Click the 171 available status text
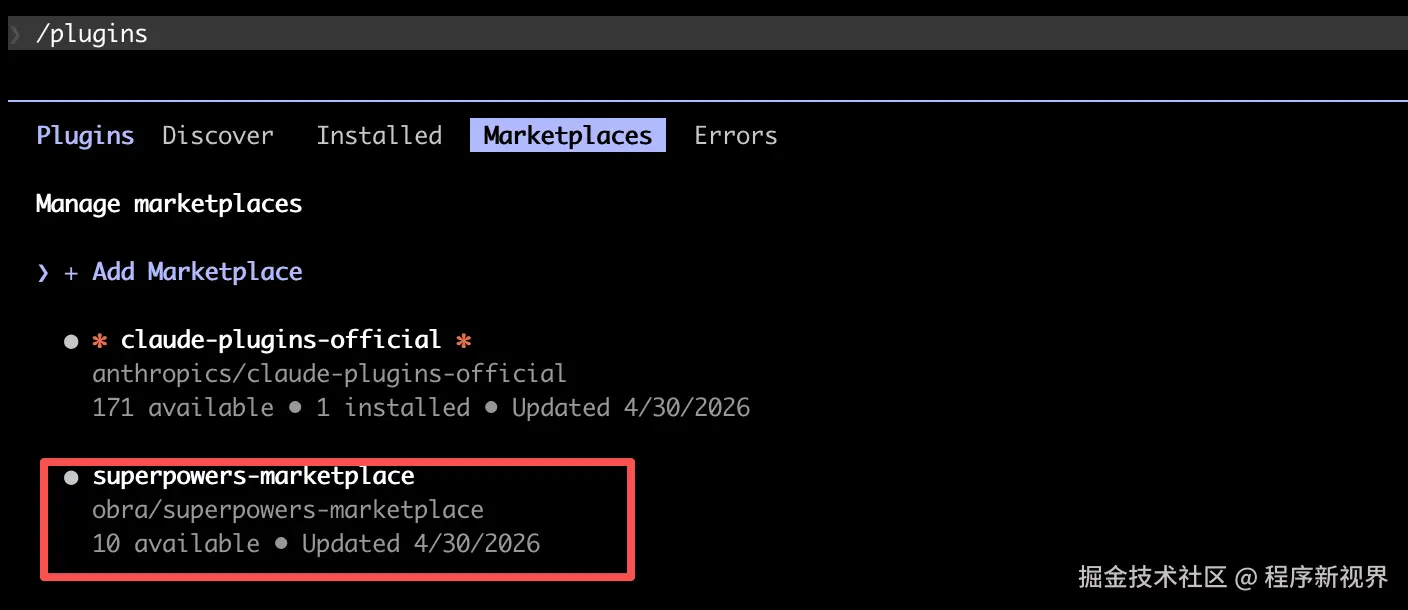 (x=183, y=408)
